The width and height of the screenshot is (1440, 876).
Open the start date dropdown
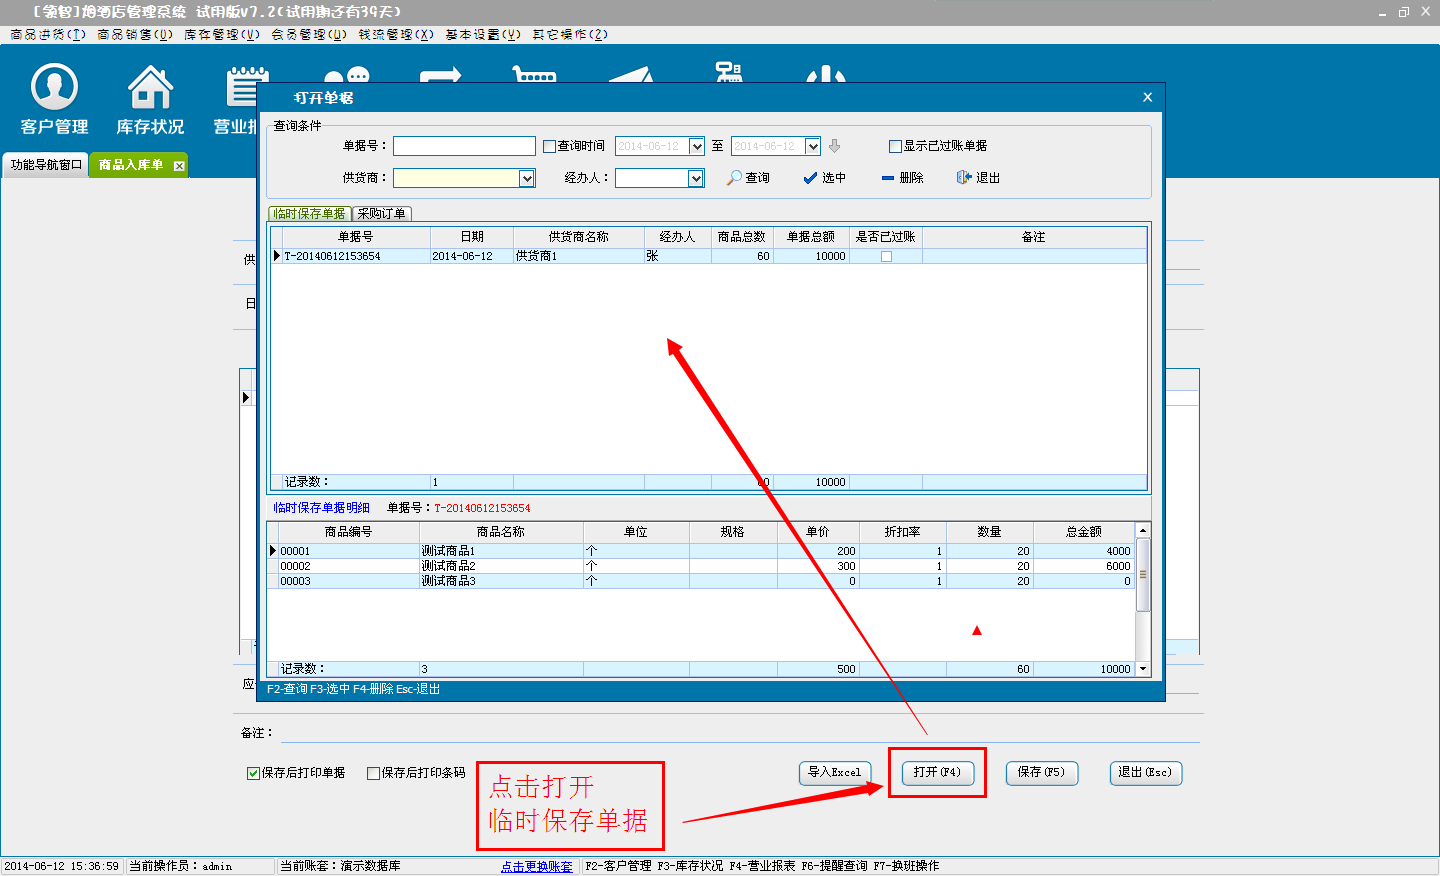(697, 146)
